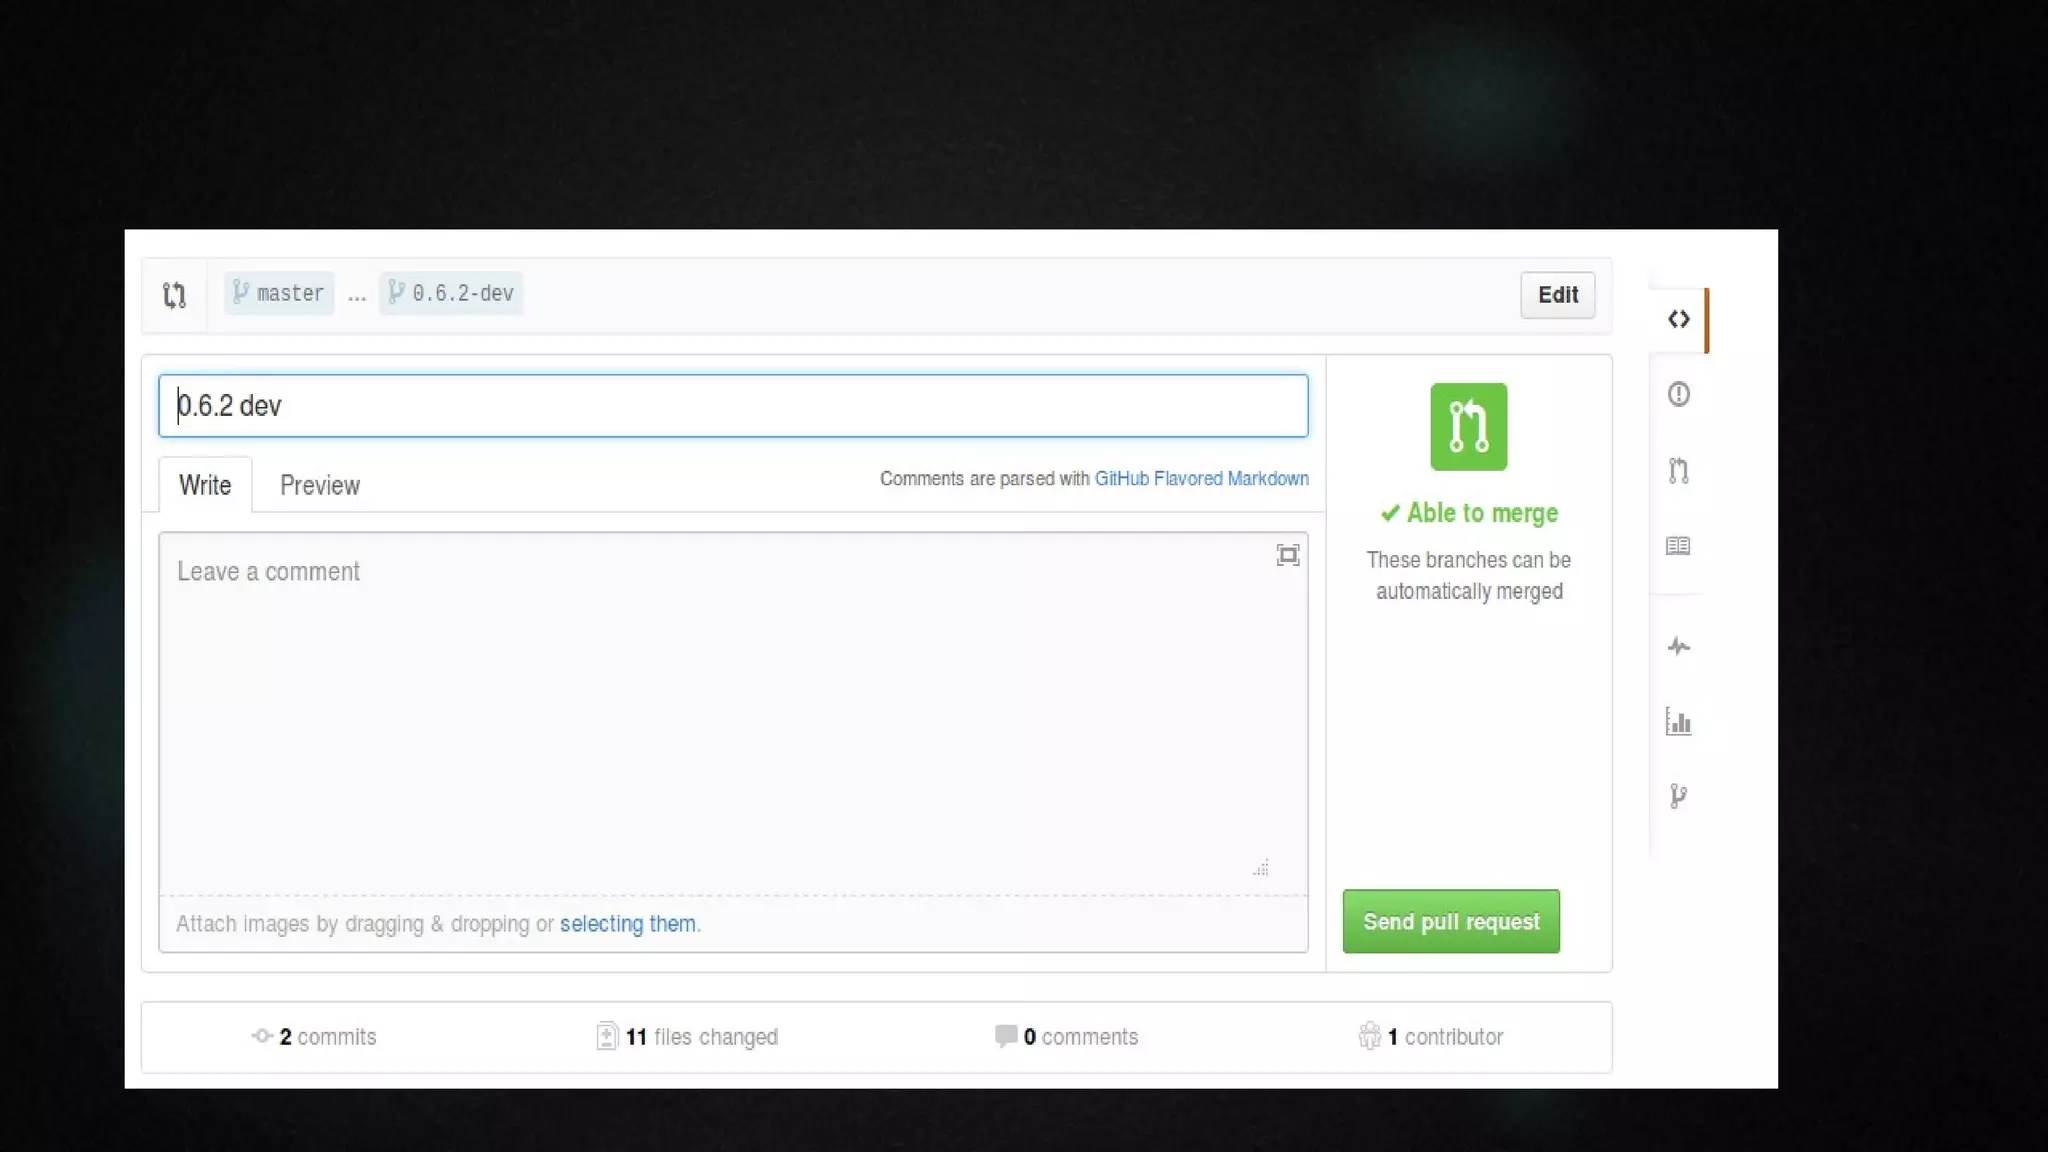Open the Pulse activity icon
2048x1152 pixels.
pos(1678,646)
